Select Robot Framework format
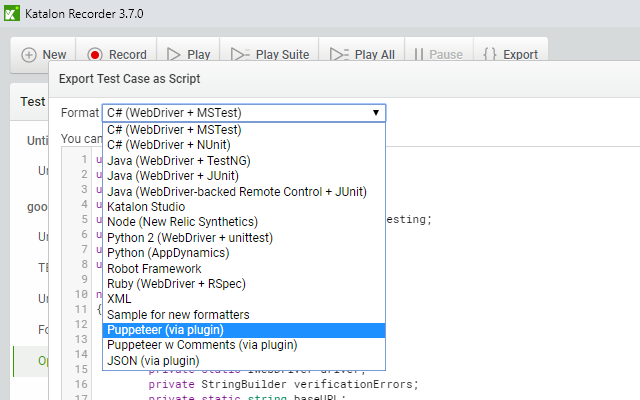The width and height of the screenshot is (640, 400). (x=244, y=269)
